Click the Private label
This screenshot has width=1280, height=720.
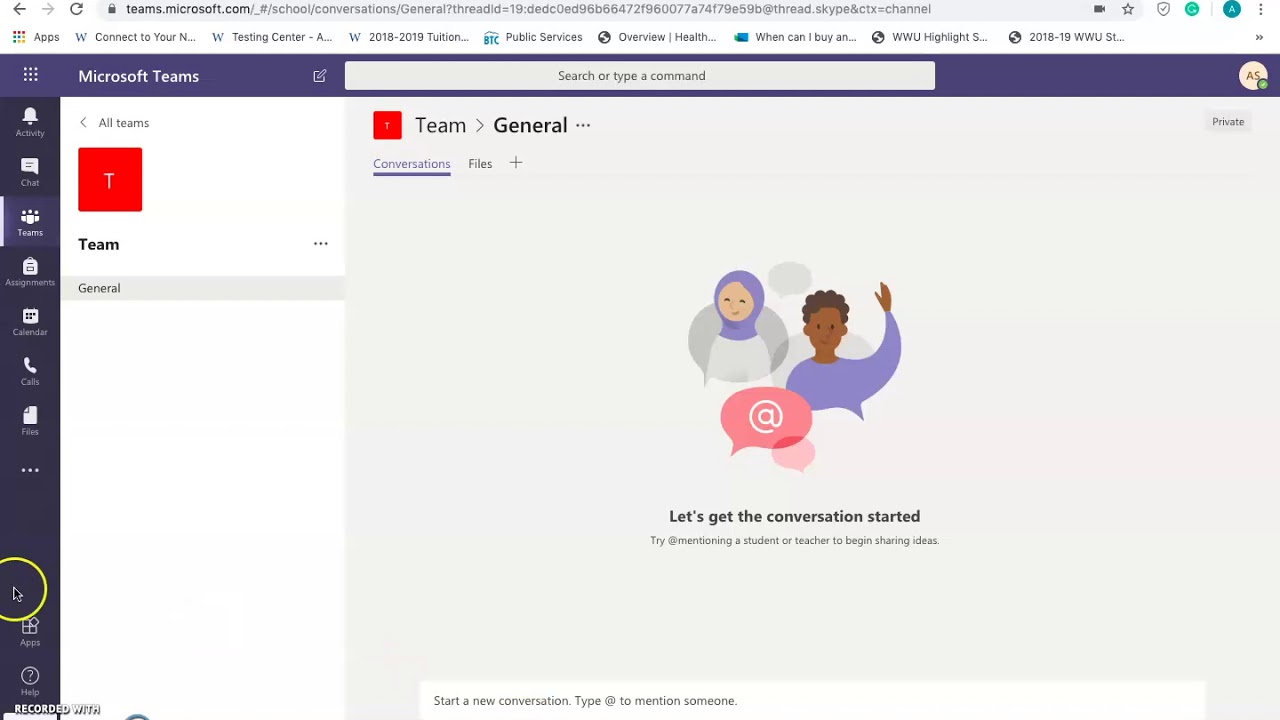tap(1228, 122)
